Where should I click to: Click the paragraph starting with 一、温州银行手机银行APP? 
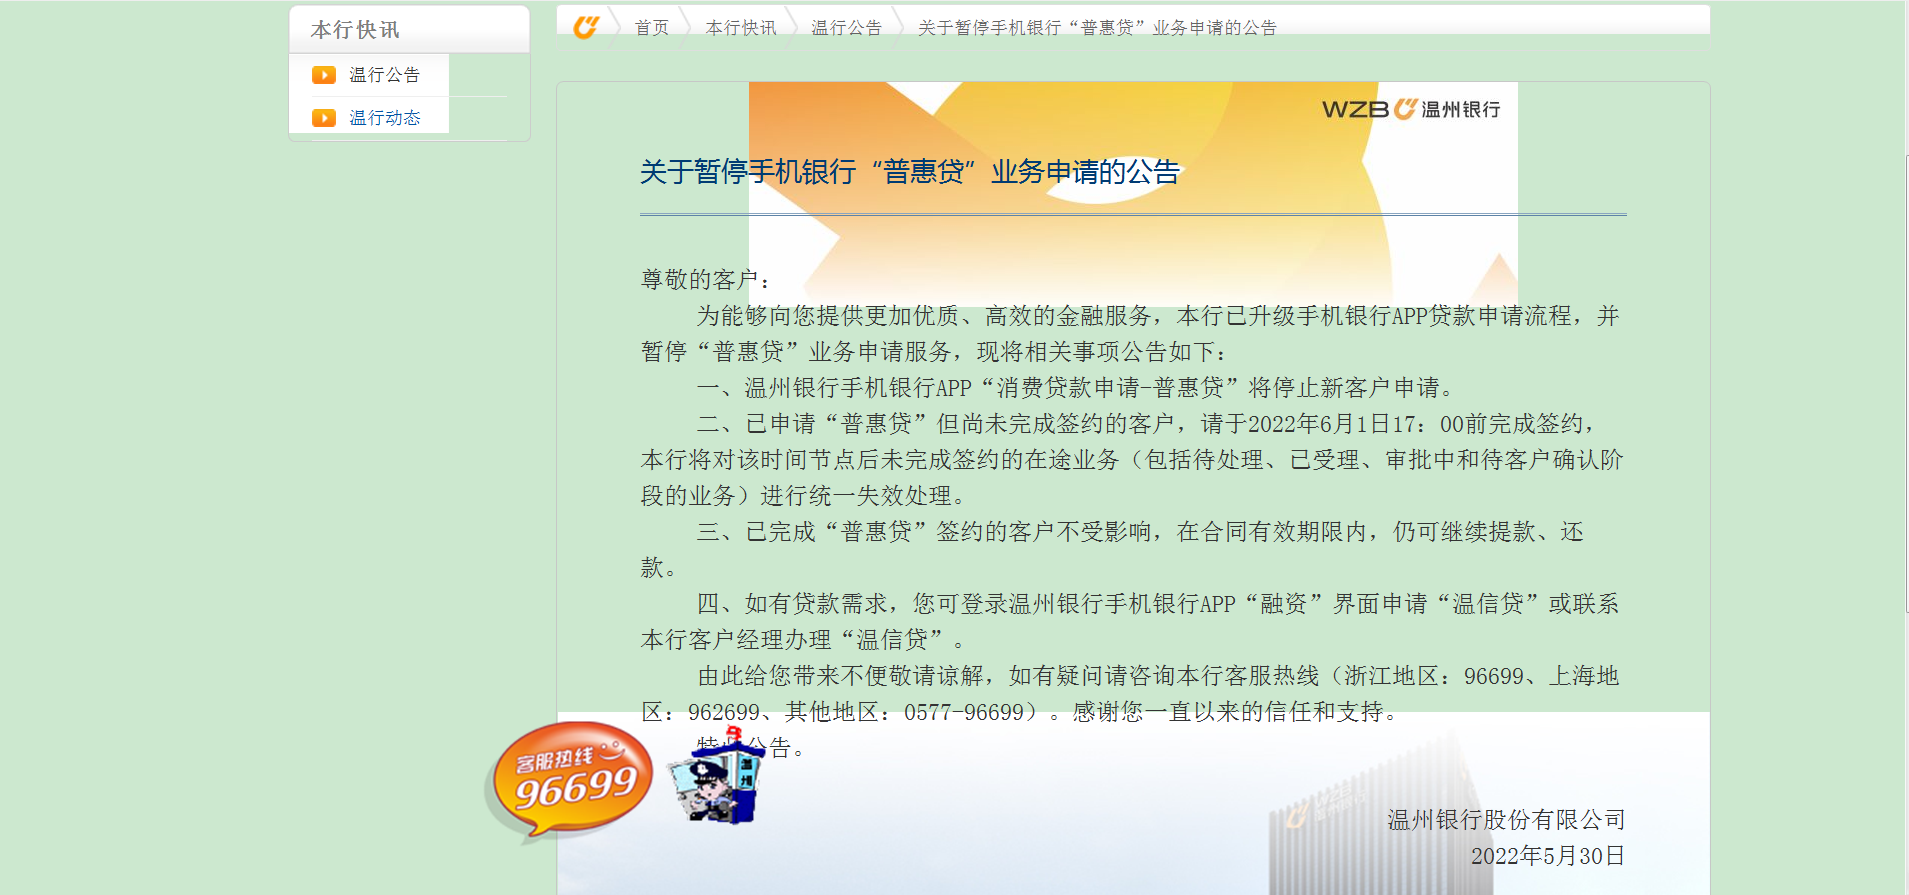pos(1079,388)
